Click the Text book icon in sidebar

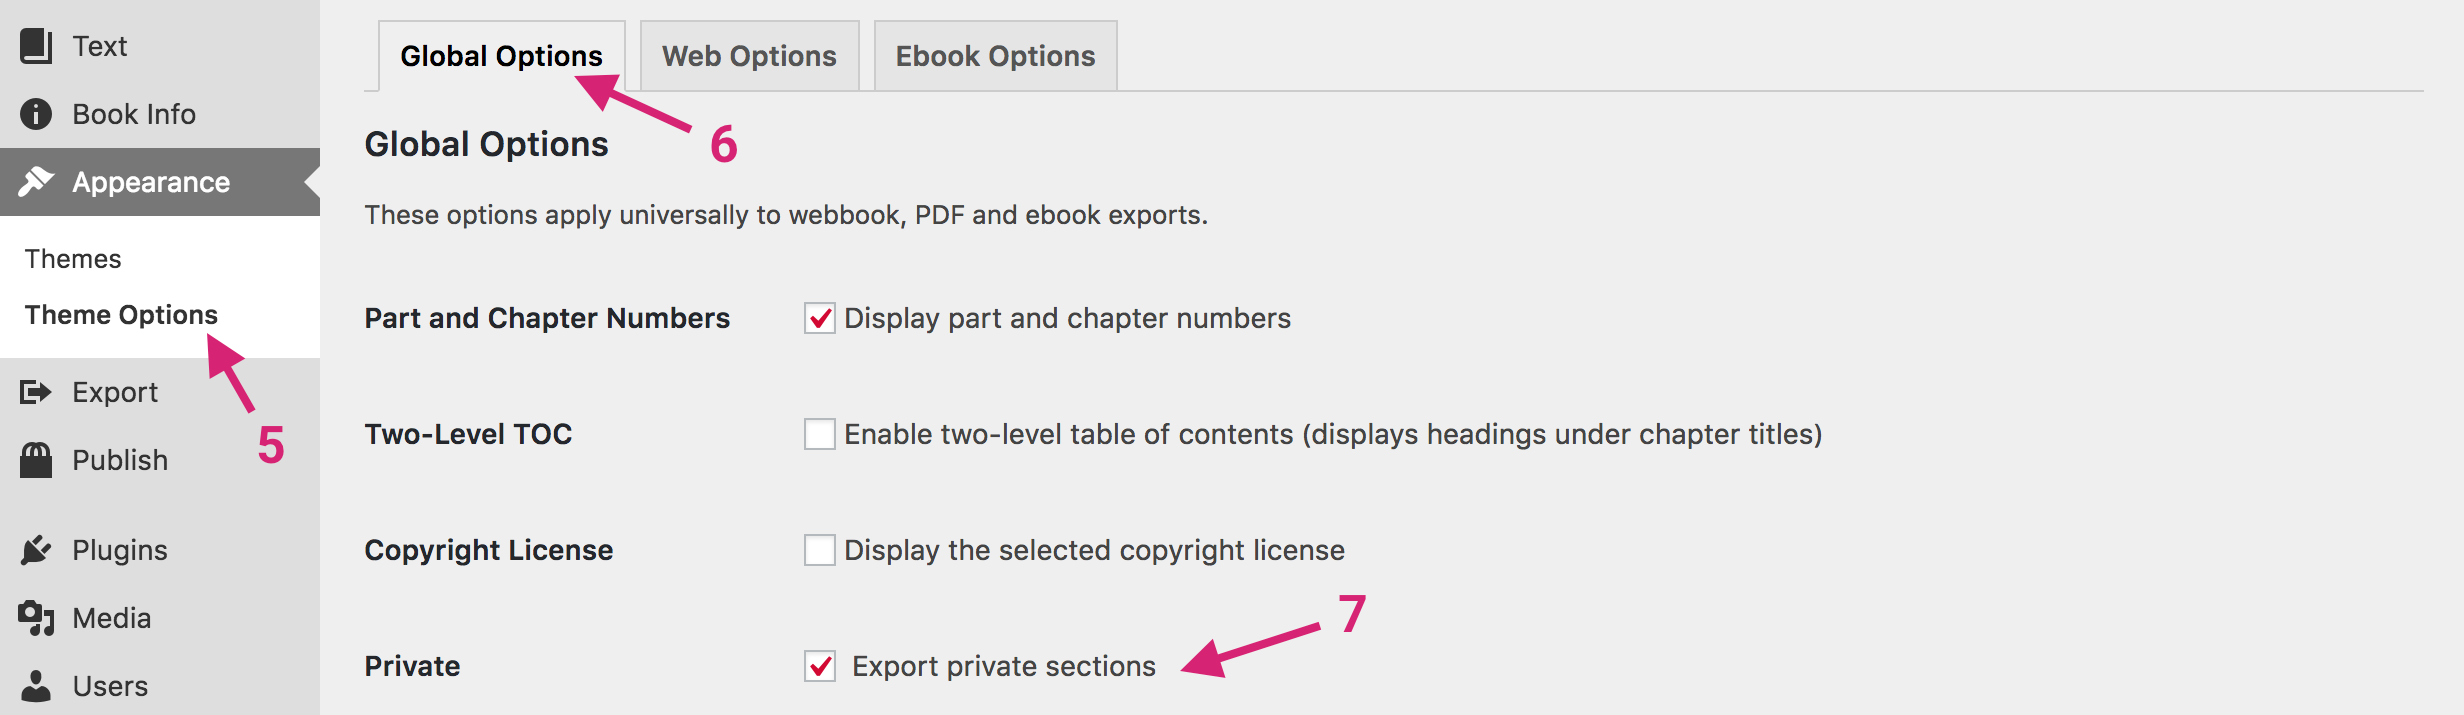point(36,46)
